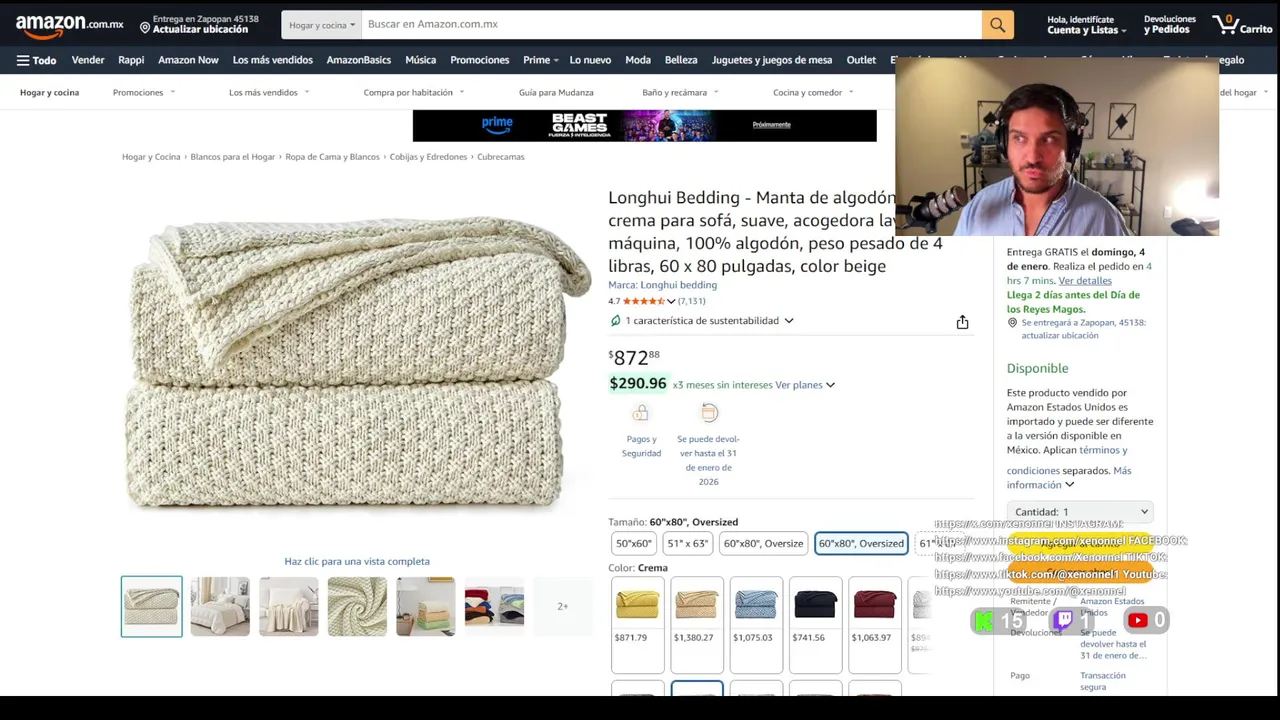Open Belleza nav item
Image resolution: width=1280 pixels, height=720 pixels.
click(681, 60)
